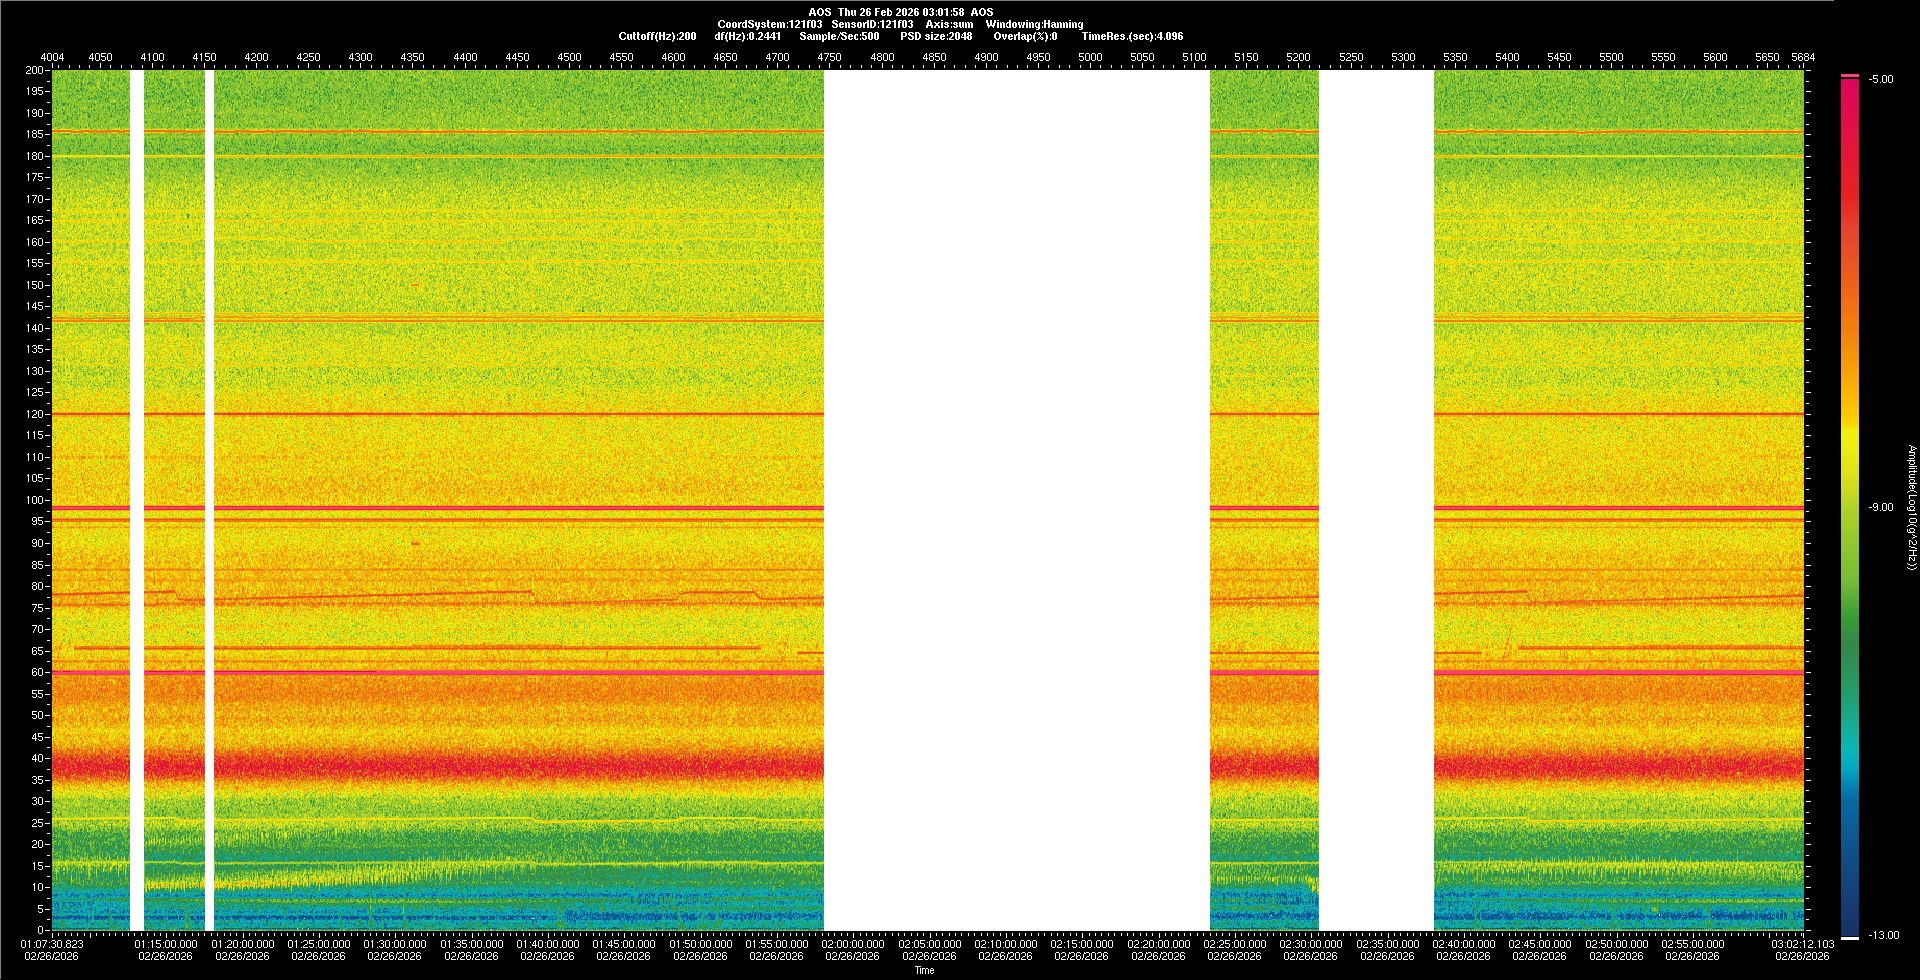Image resolution: width=1920 pixels, height=980 pixels.
Task: Select the PSD size:2048 label
Action: point(936,36)
